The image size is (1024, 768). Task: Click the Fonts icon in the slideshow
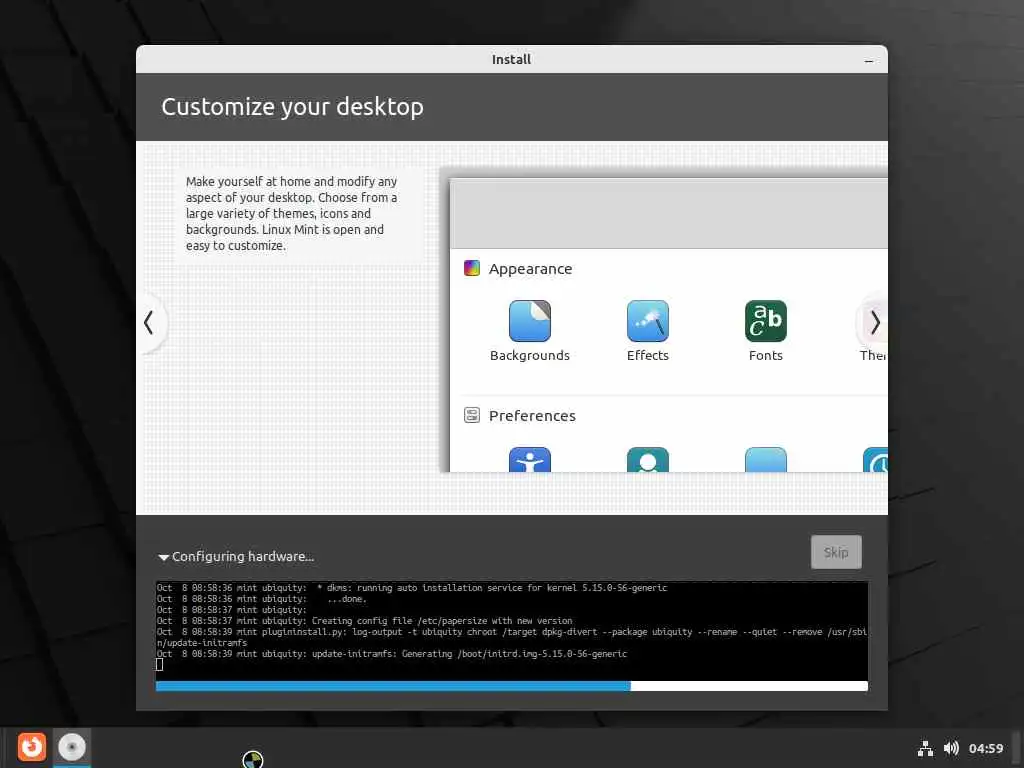tap(765, 321)
